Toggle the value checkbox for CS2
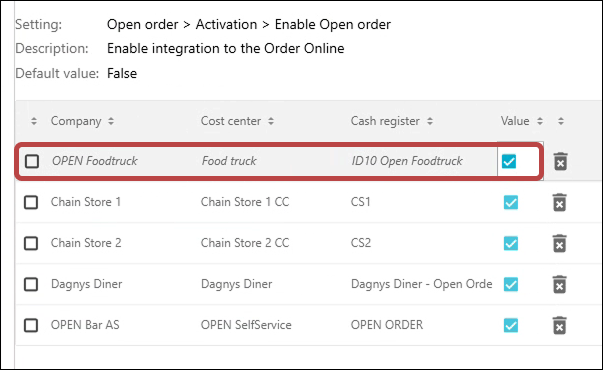 (511, 243)
